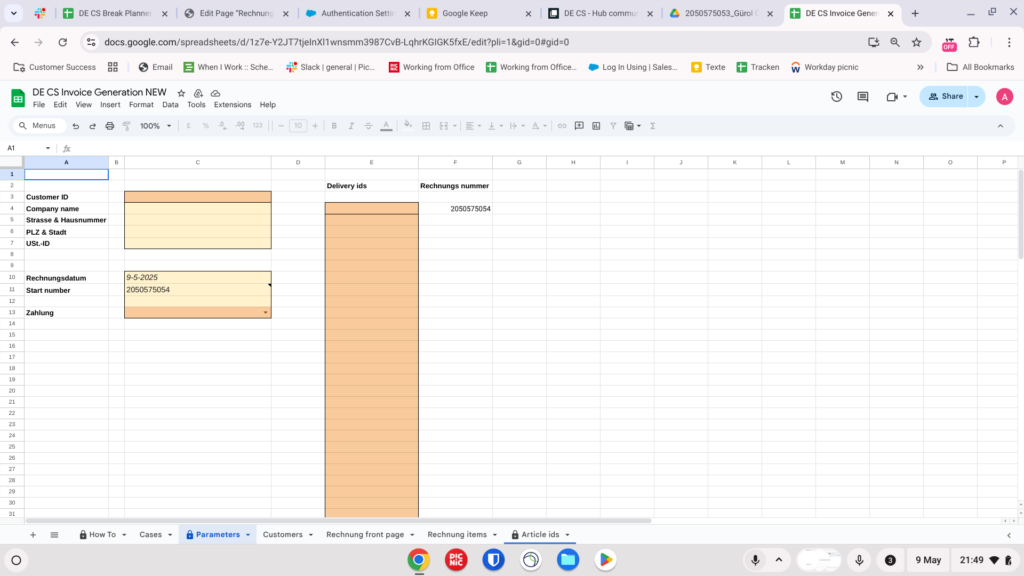
Task: Expand the Zahlung dropdown cell arrow
Action: point(265,313)
